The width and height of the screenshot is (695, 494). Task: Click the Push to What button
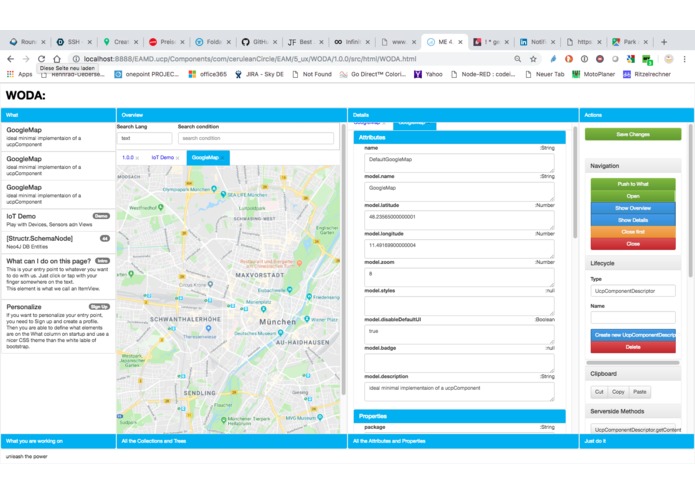coord(633,184)
